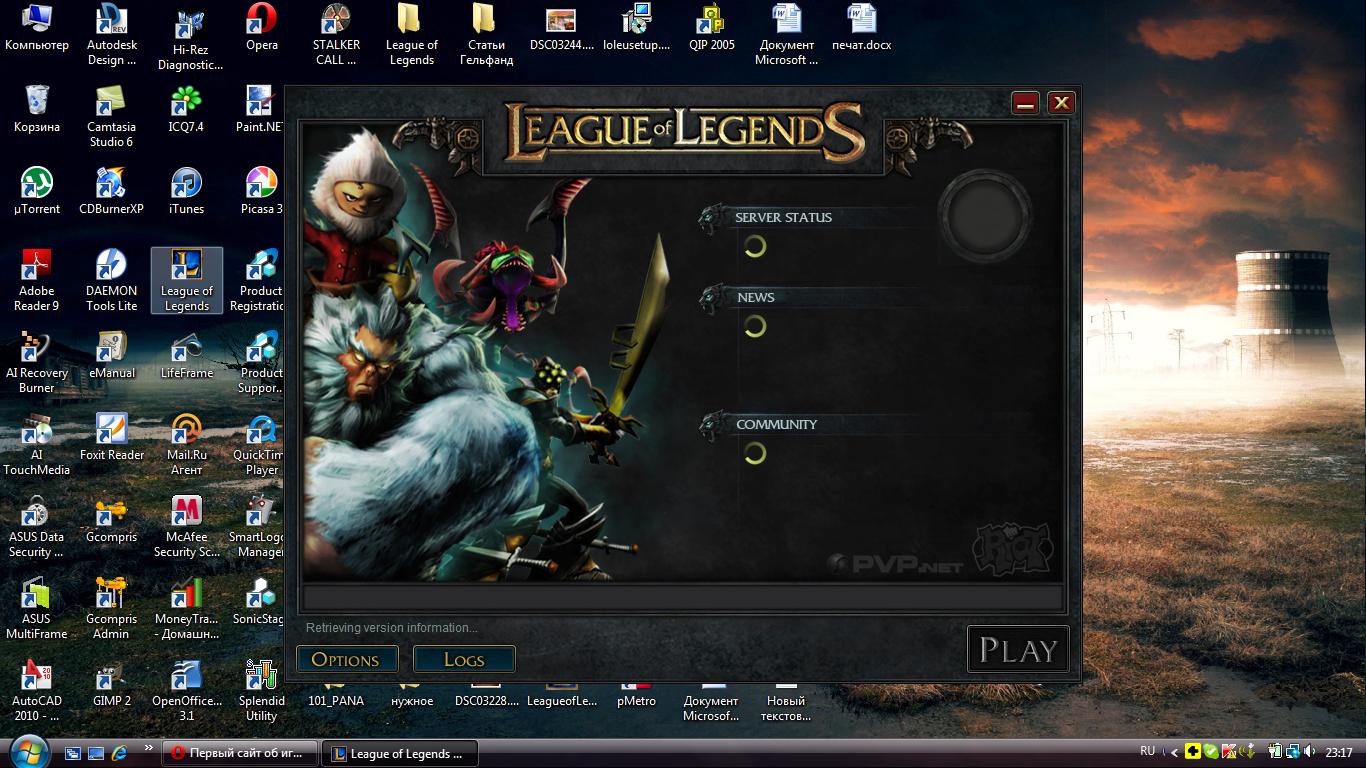Click the round status orb in the launcher
Screen dimensions: 1366x768
[987, 216]
